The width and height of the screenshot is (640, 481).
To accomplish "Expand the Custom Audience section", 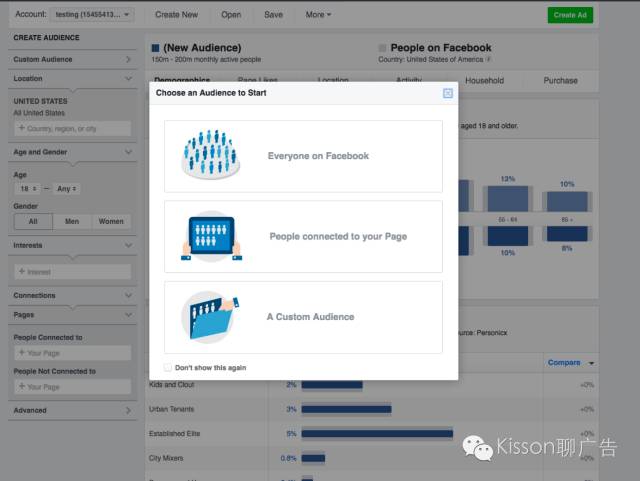I will pyautogui.click(x=72, y=60).
